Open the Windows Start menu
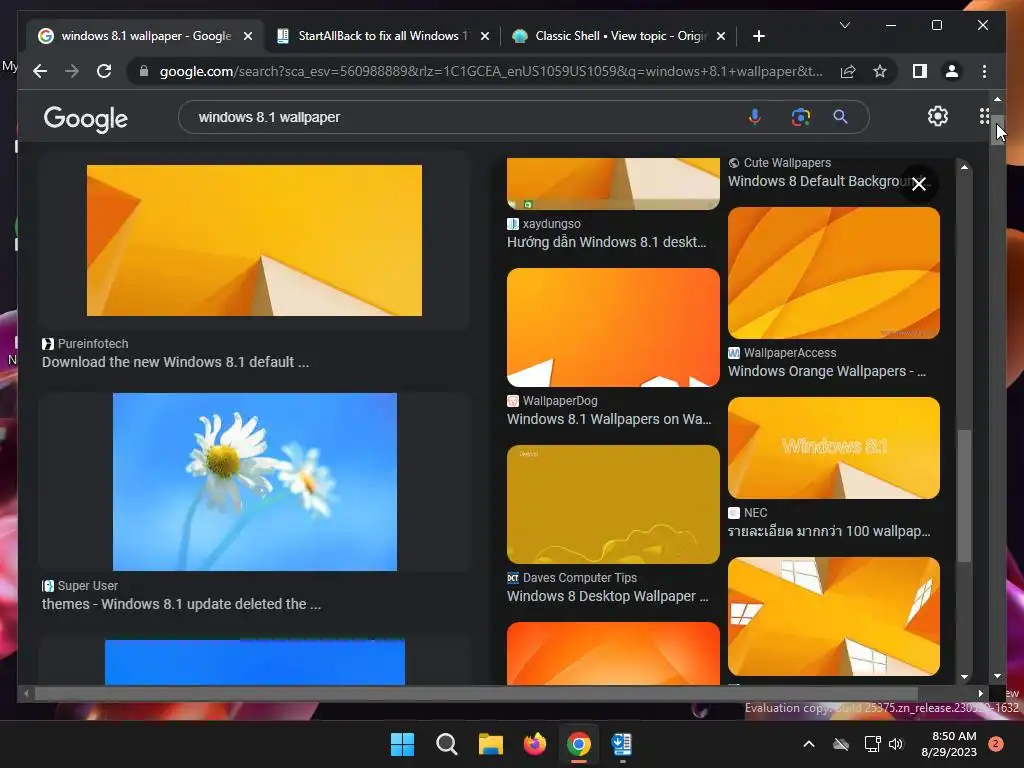The image size is (1024, 768). (x=402, y=744)
